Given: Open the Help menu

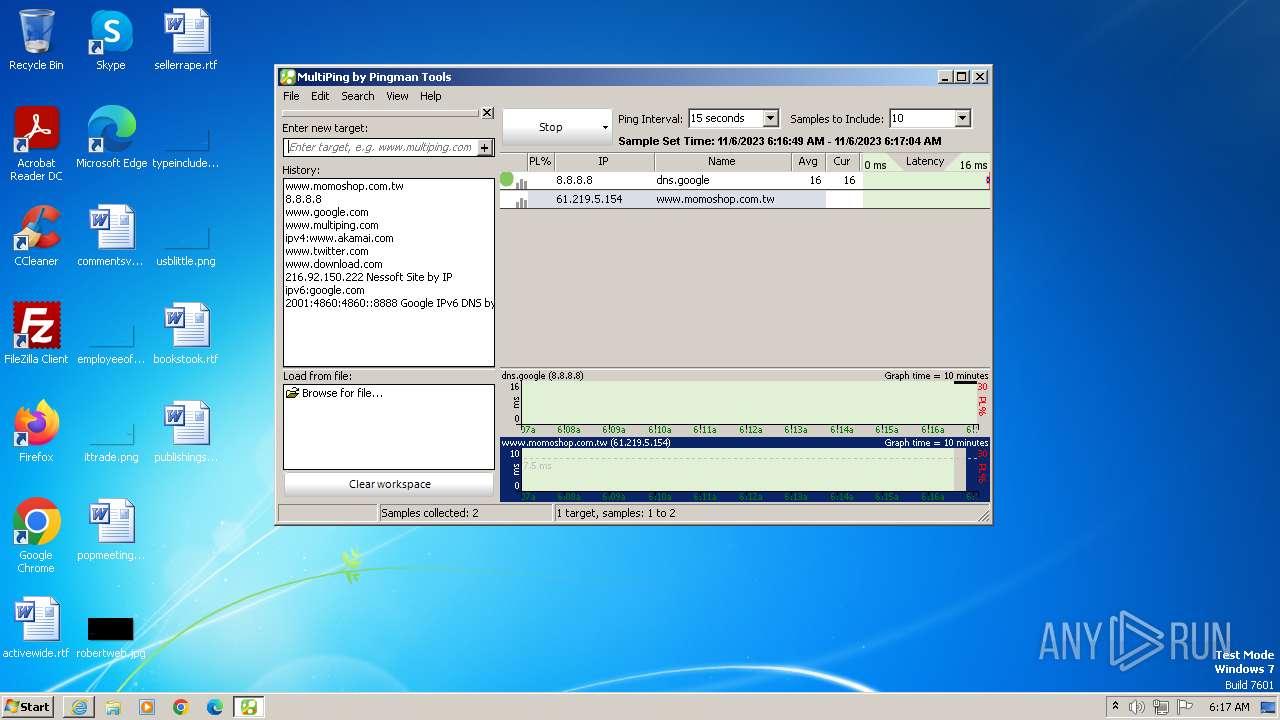Looking at the screenshot, I should pyautogui.click(x=431, y=96).
